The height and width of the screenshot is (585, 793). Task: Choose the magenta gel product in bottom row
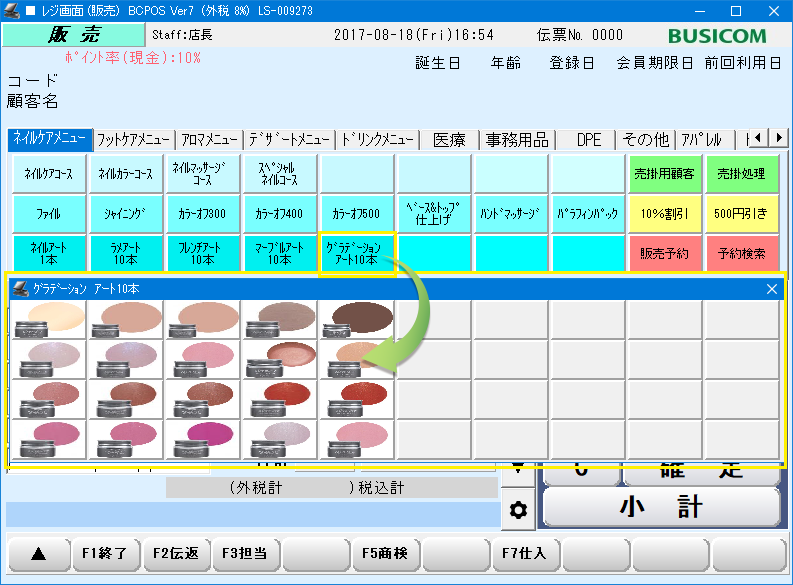click(203, 438)
